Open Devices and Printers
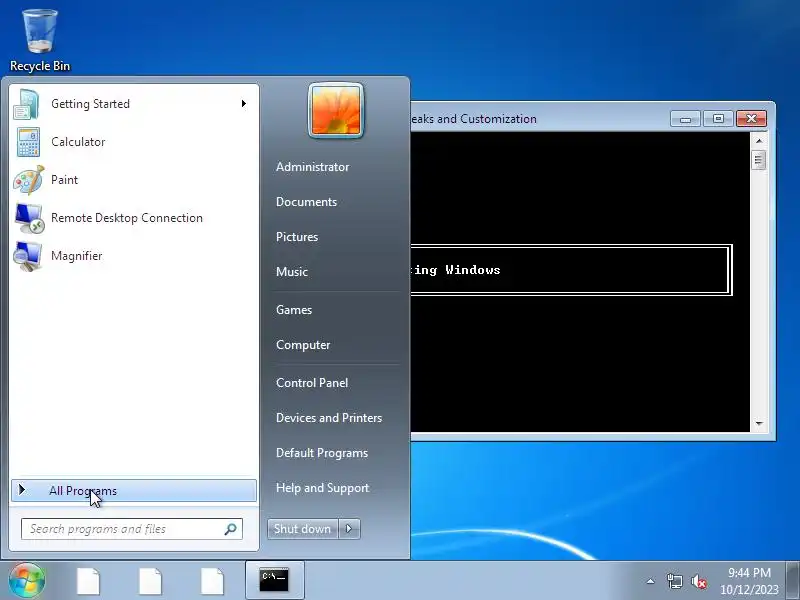 [329, 418]
